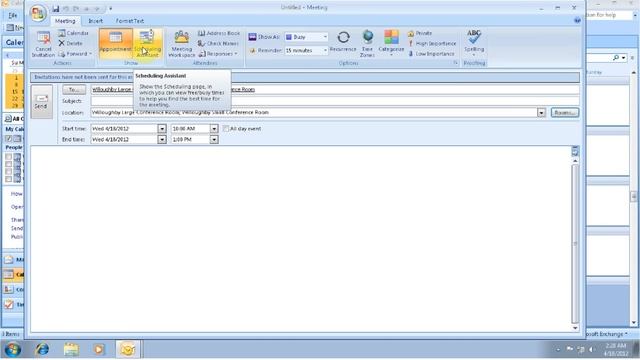The image size is (640, 360).
Task: Open the File menu in Outlook window
Action: click(13, 16)
